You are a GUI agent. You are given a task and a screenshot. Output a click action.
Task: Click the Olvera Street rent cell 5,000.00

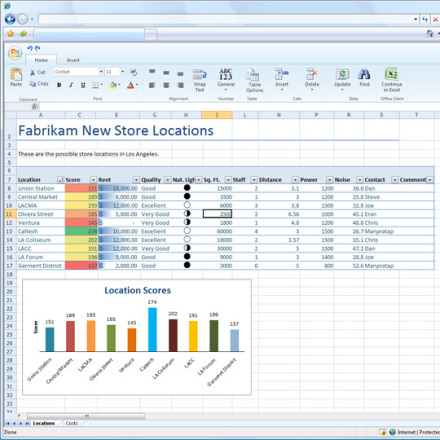click(118, 214)
